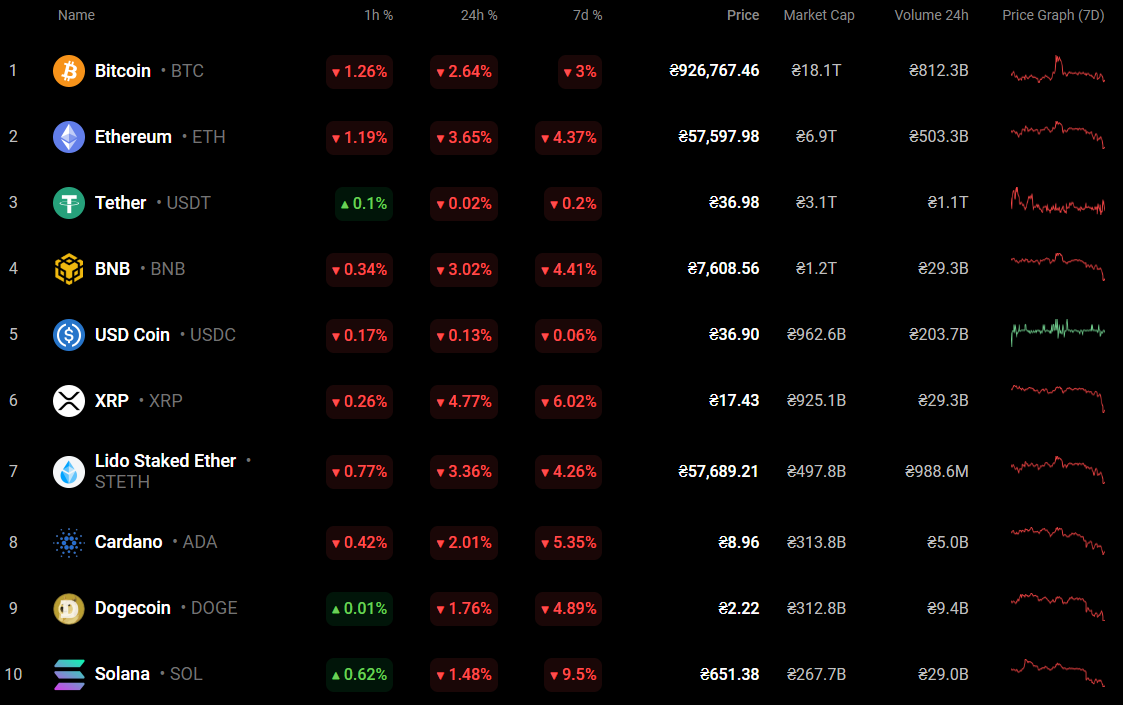Screen dimensions: 1123x705
Task: Sort by the Market Cap column header
Action: (818, 16)
